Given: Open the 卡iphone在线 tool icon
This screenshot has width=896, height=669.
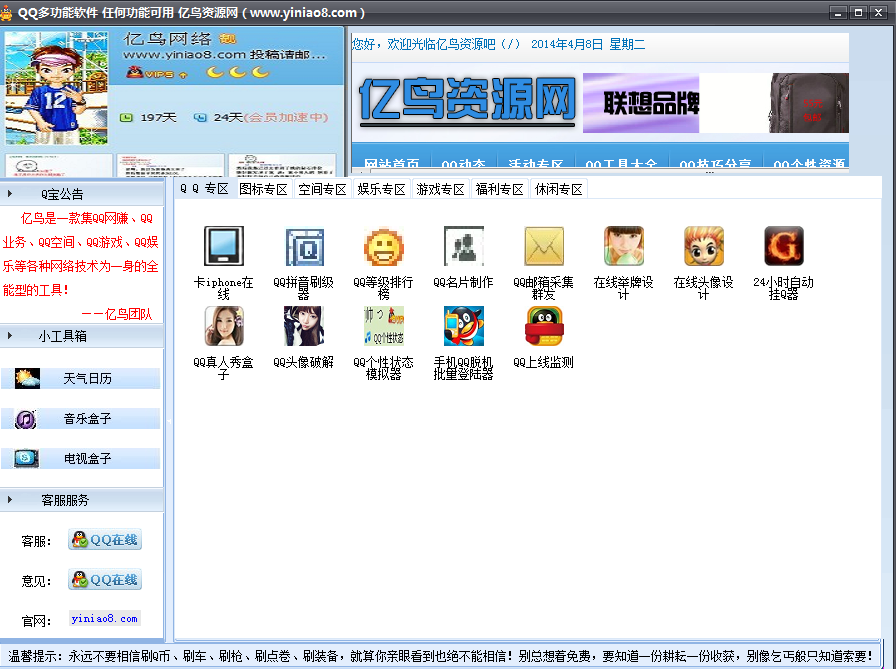Looking at the screenshot, I should coord(223,246).
